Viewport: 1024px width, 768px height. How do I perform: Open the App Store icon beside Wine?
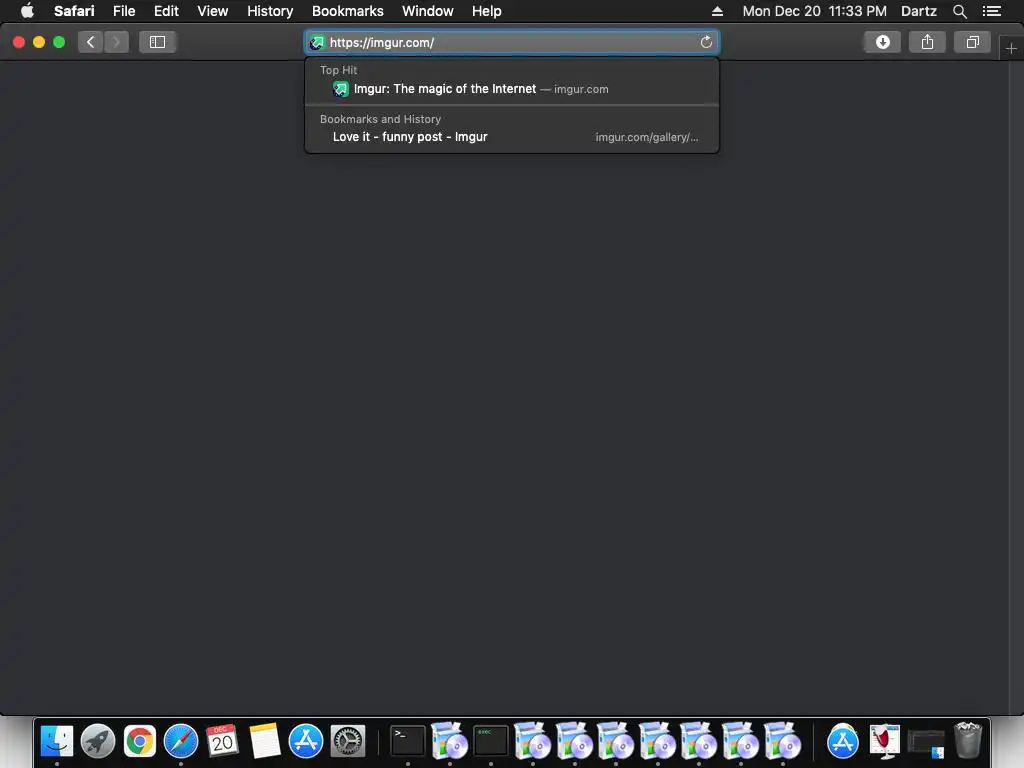[842, 741]
